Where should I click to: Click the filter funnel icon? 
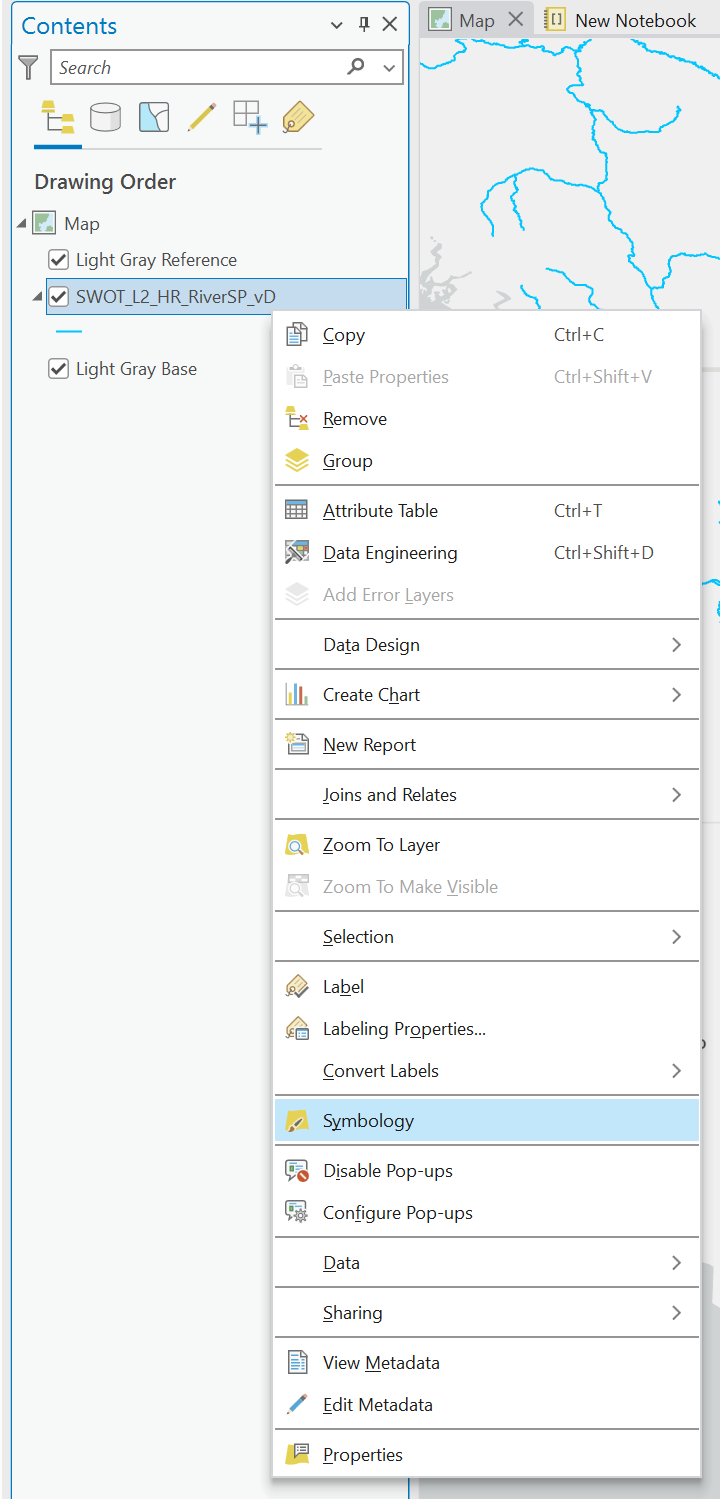[29, 68]
